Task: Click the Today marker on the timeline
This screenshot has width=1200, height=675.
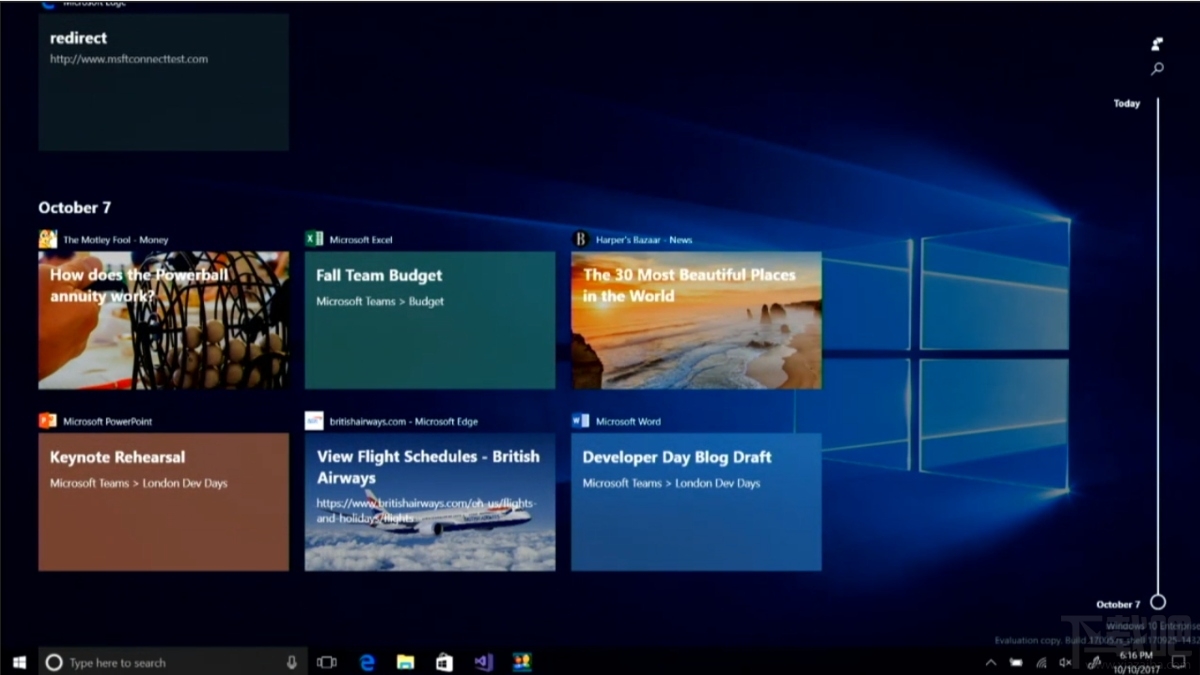Action: click(1126, 103)
